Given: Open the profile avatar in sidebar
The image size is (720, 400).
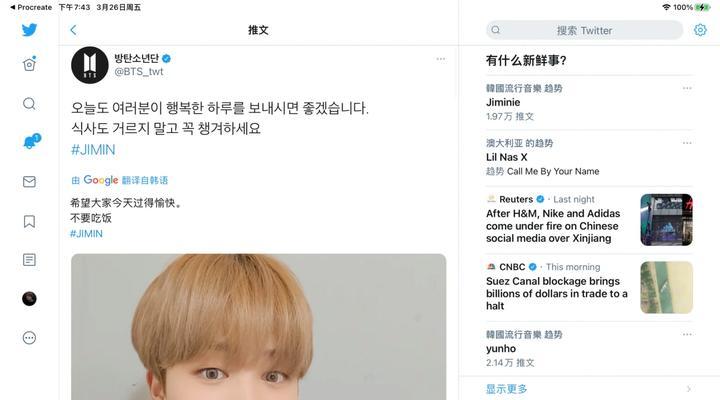Looking at the screenshot, I should [29, 299].
